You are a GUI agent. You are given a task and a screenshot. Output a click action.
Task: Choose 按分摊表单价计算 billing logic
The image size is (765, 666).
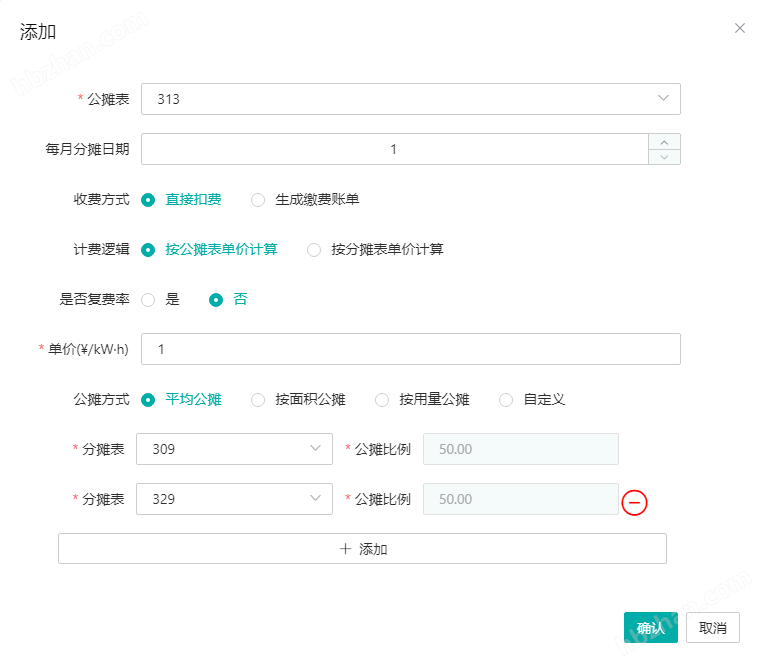[x=375, y=250]
